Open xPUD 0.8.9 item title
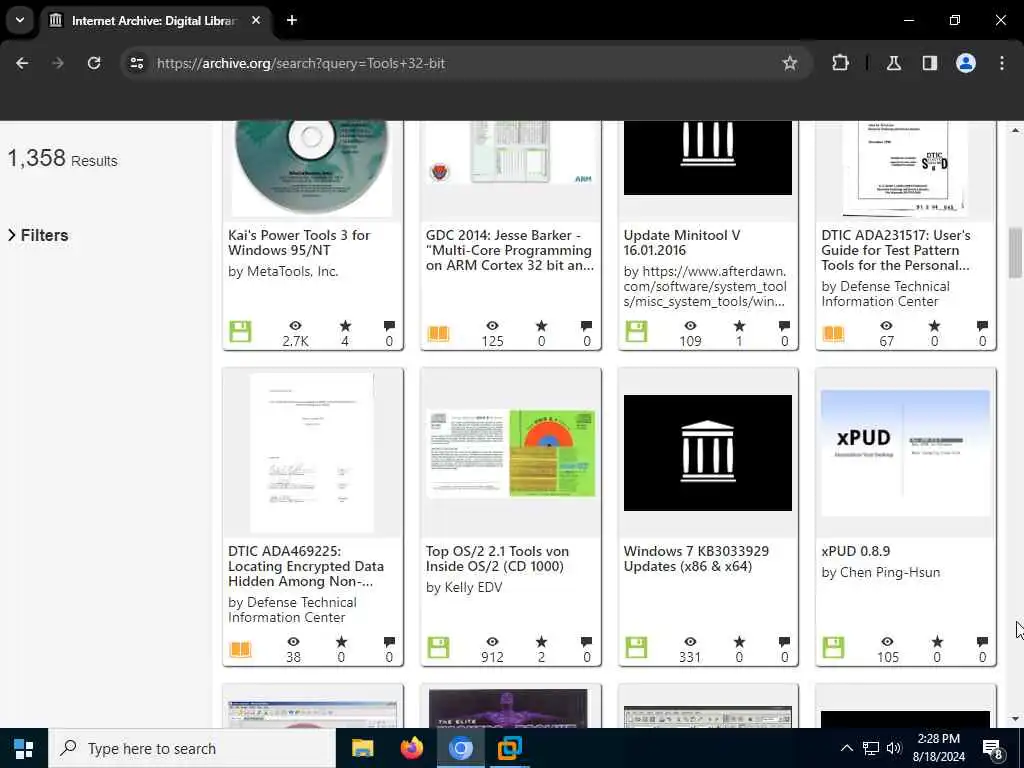This screenshot has height=768, width=1024. coord(856,552)
